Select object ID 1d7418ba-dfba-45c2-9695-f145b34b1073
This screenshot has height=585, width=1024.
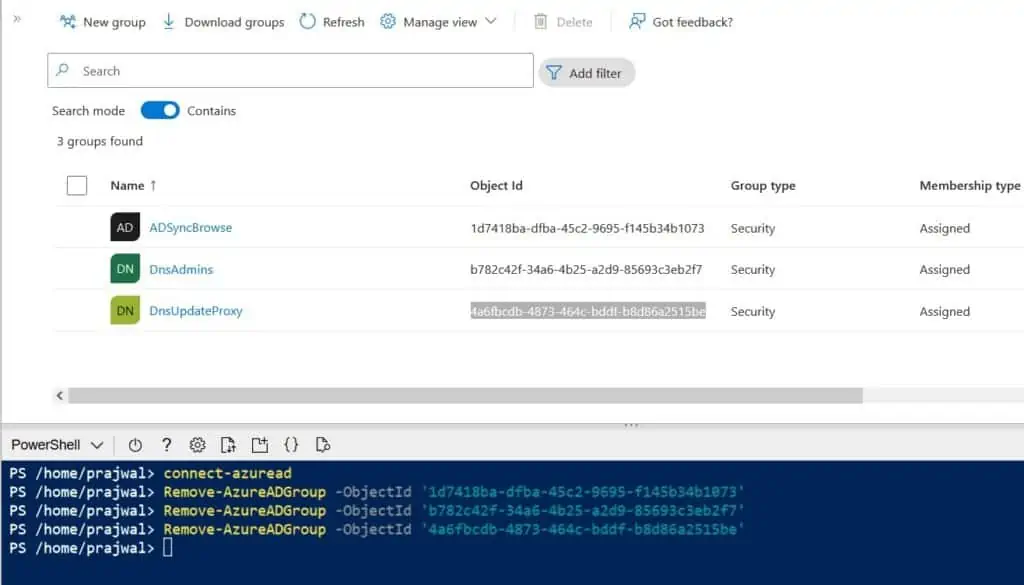tap(587, 228)
